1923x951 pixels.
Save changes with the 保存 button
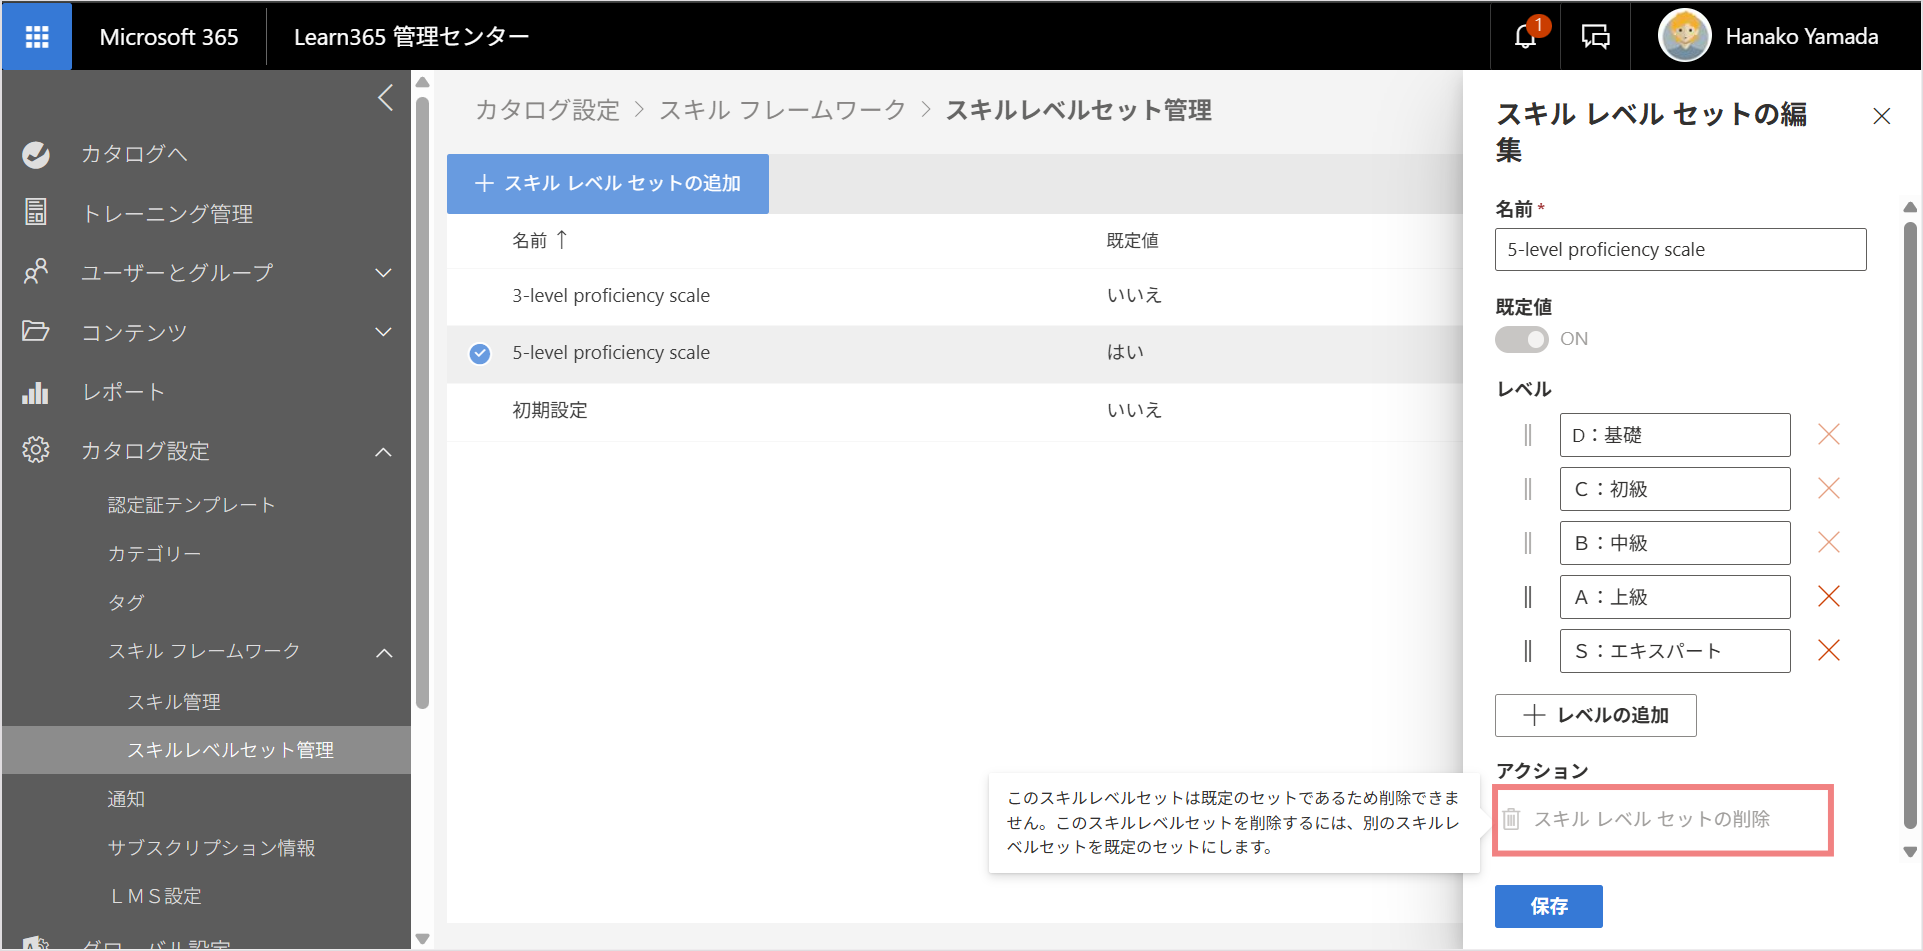pos(1548,906)
